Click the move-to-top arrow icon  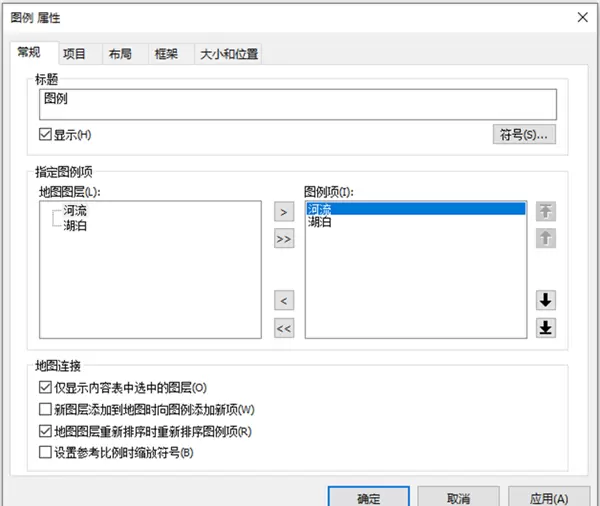point(546,211)
